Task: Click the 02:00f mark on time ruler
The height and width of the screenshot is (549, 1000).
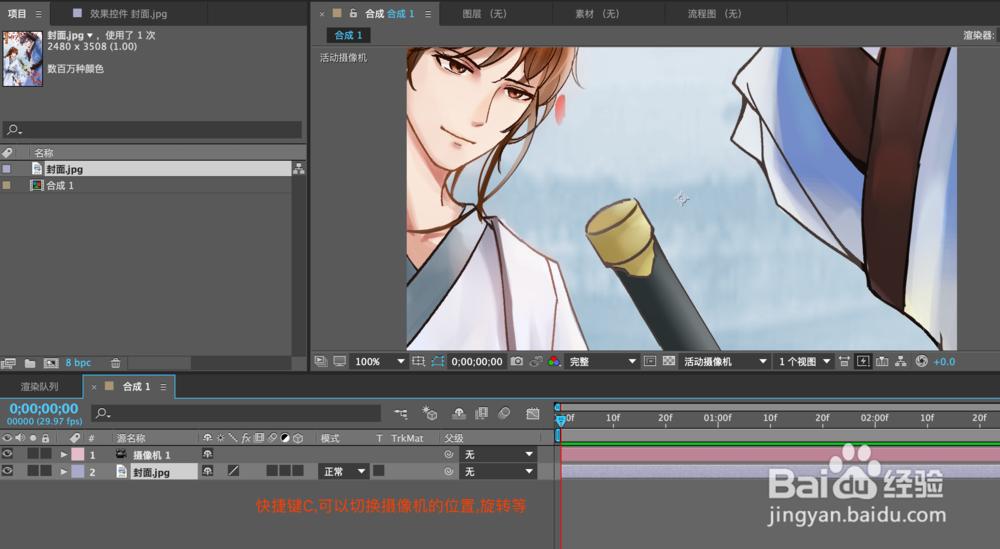Action: pyautogui.click(x=874, y=418)
